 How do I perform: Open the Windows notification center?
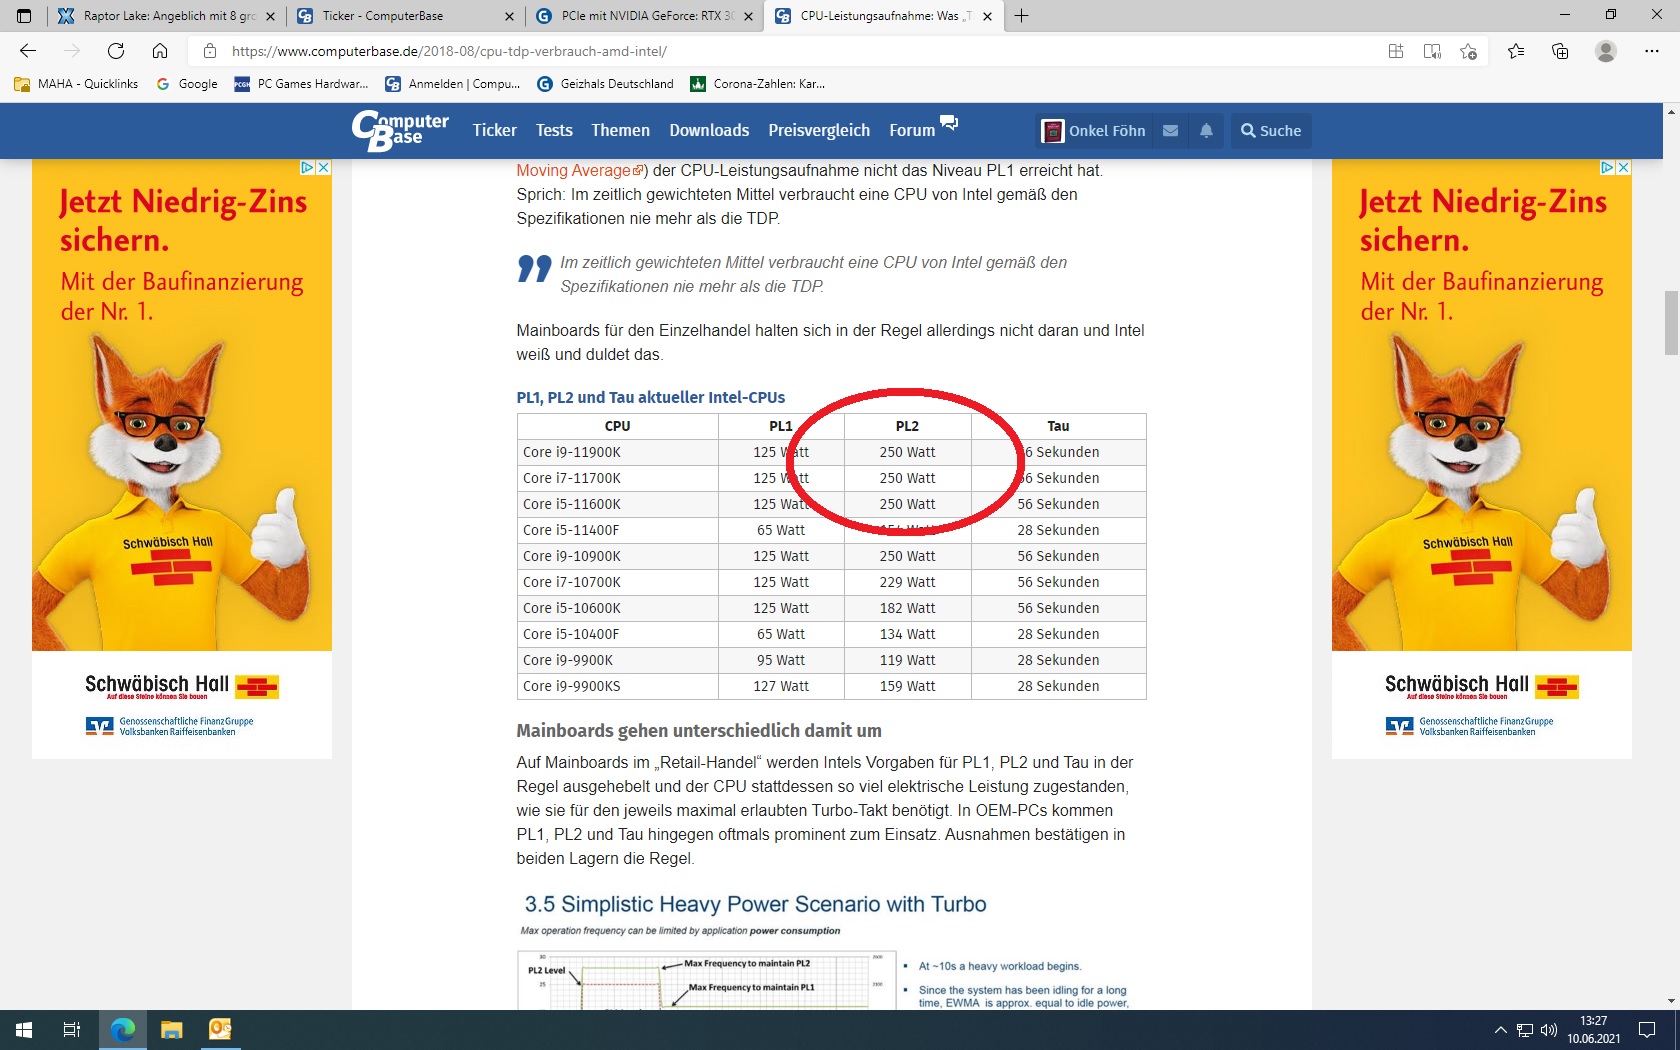pyautogui.click(x=1647, y=1030)
